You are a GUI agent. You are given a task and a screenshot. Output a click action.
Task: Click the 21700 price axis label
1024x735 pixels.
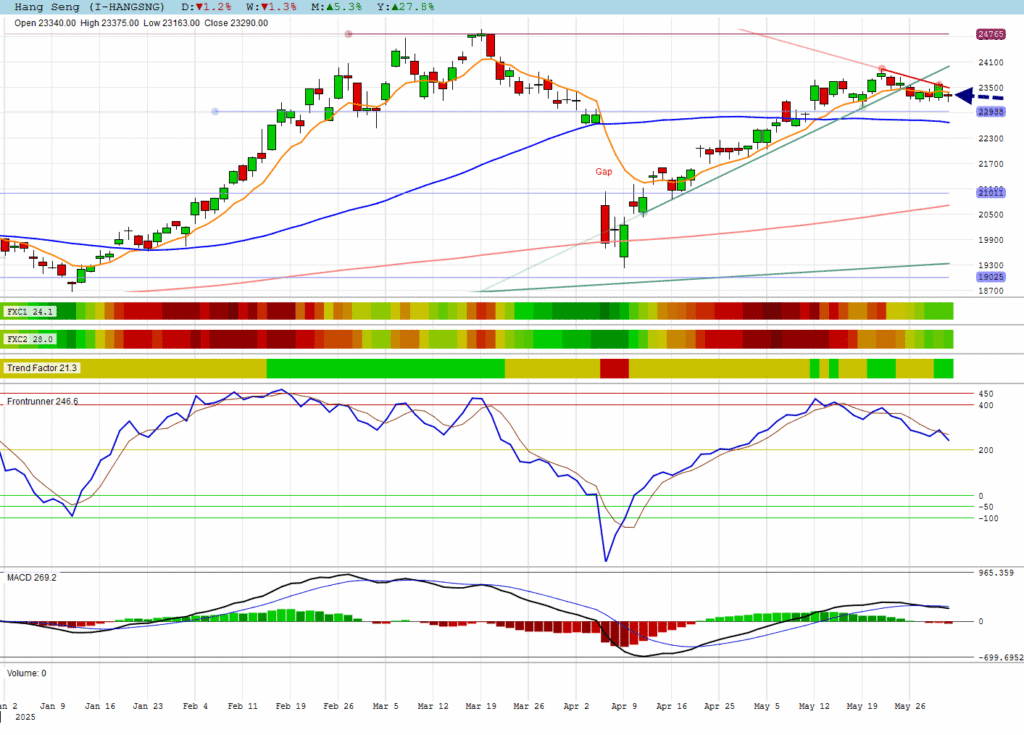991,164
